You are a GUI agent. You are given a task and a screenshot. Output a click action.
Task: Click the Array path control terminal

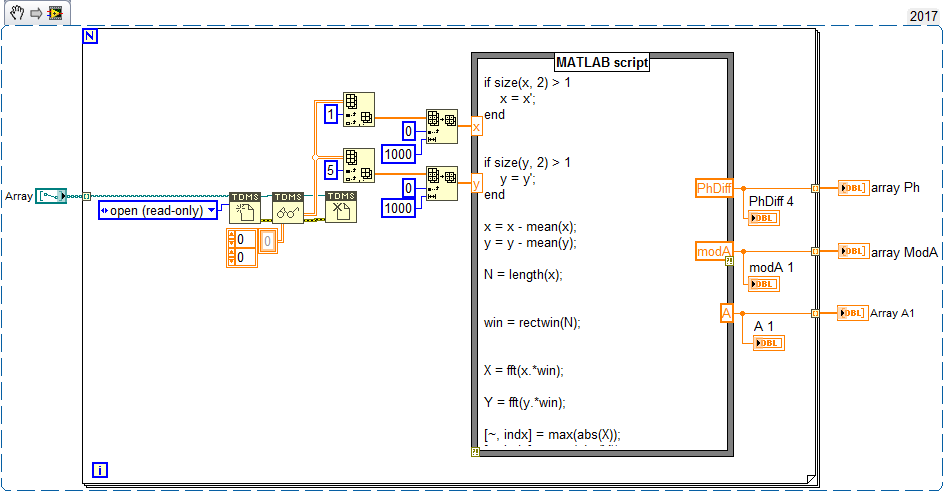click(x=50, y=196)
